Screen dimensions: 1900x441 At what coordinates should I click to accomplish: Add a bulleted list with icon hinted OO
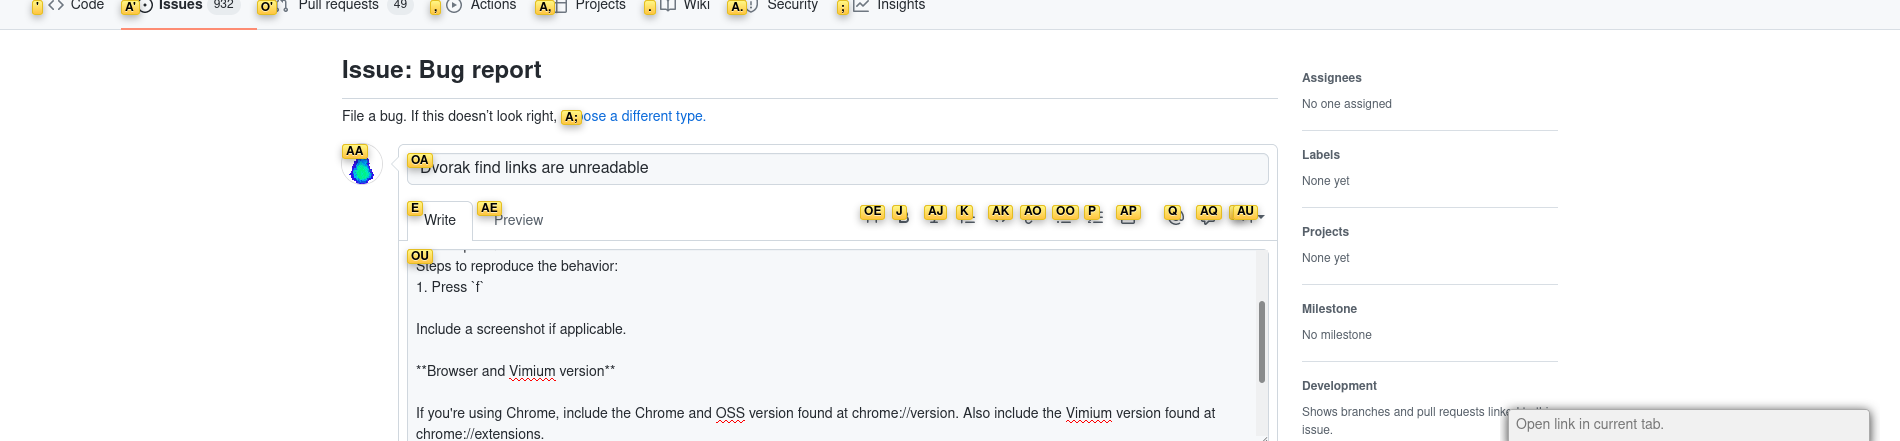[1064, 218]
